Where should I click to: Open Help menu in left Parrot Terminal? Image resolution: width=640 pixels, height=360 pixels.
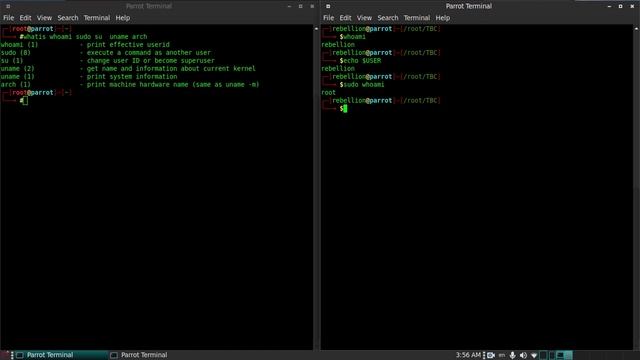(x=122, y=18)
